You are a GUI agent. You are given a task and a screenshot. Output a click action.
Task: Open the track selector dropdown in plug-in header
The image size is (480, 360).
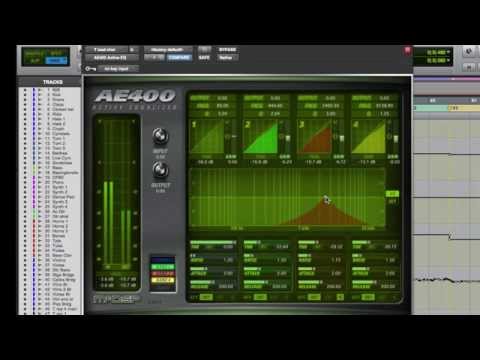[x=106, y=50]
